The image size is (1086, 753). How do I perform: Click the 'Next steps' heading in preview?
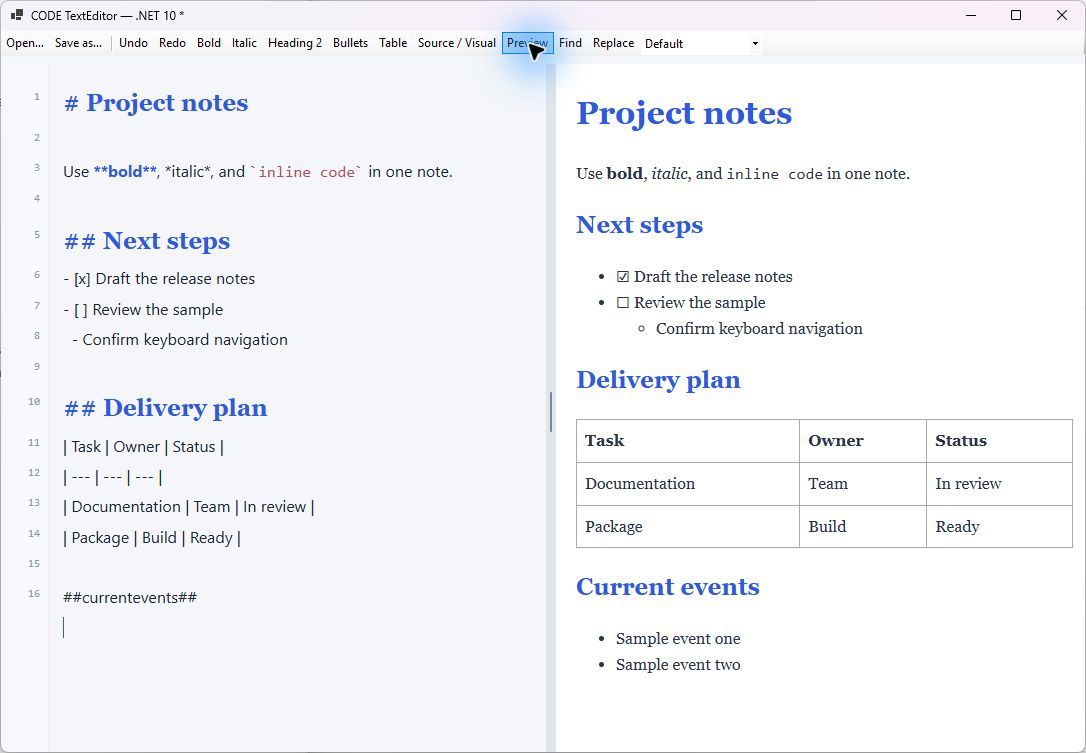point(639,225)
